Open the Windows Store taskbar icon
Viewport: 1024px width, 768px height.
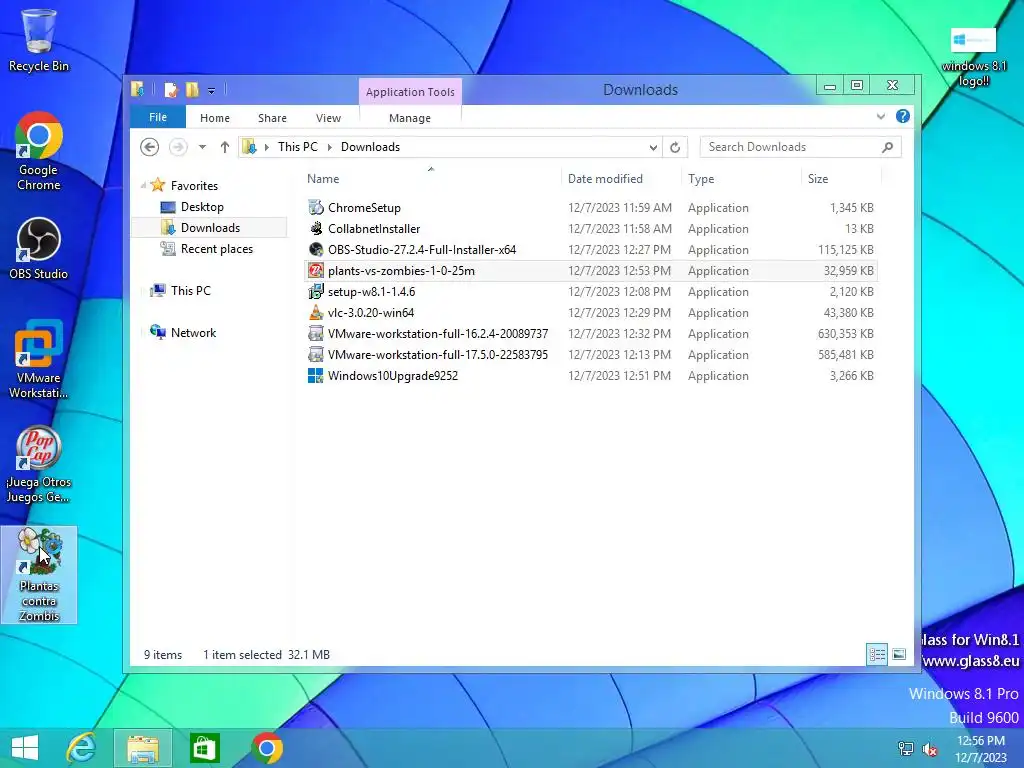pos(204,748)
